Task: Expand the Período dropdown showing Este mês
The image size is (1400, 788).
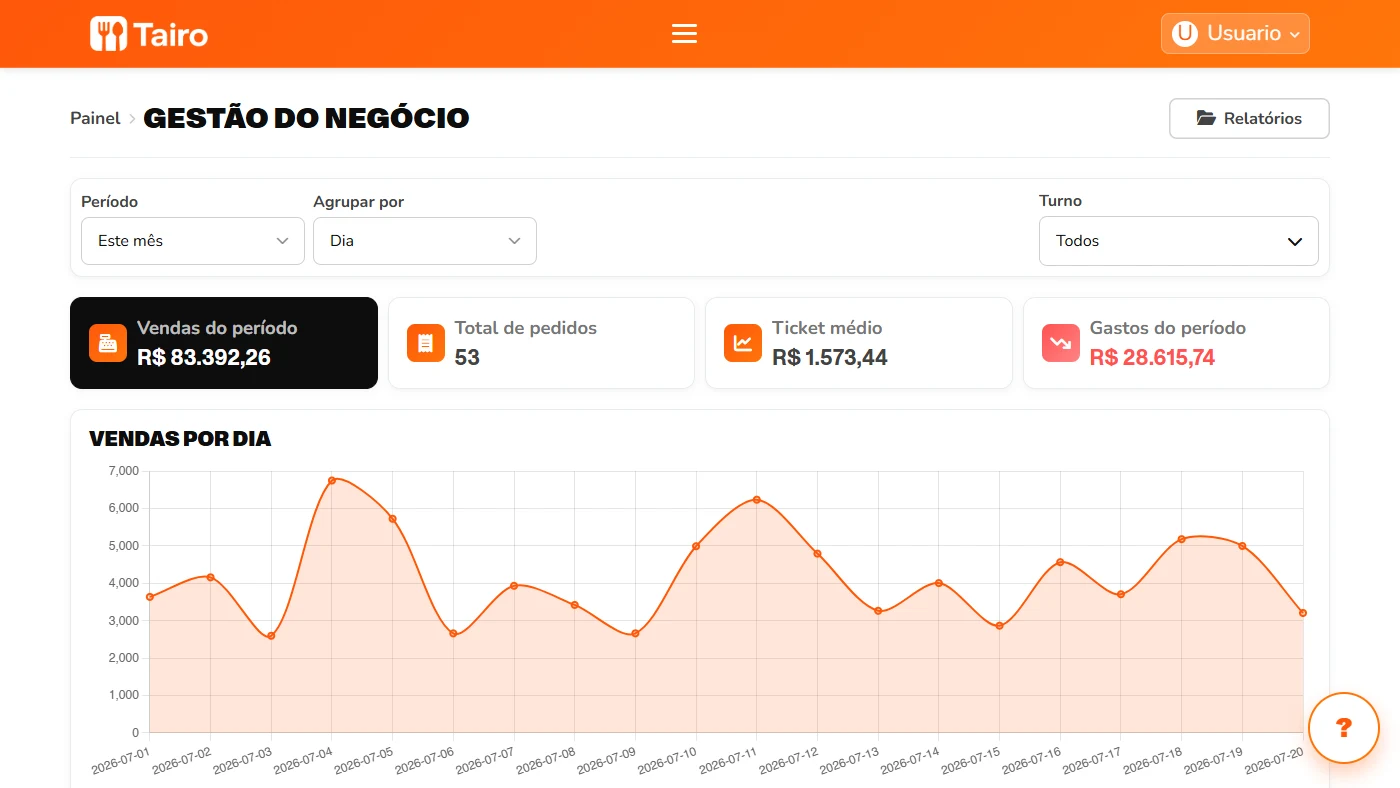Action: pos(193,241)
